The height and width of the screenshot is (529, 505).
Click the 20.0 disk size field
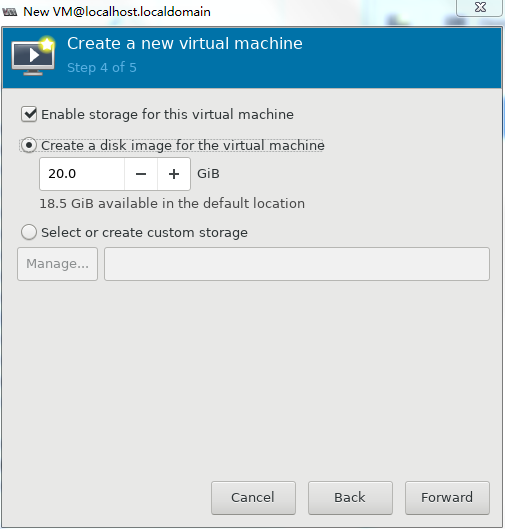[82, 174]
